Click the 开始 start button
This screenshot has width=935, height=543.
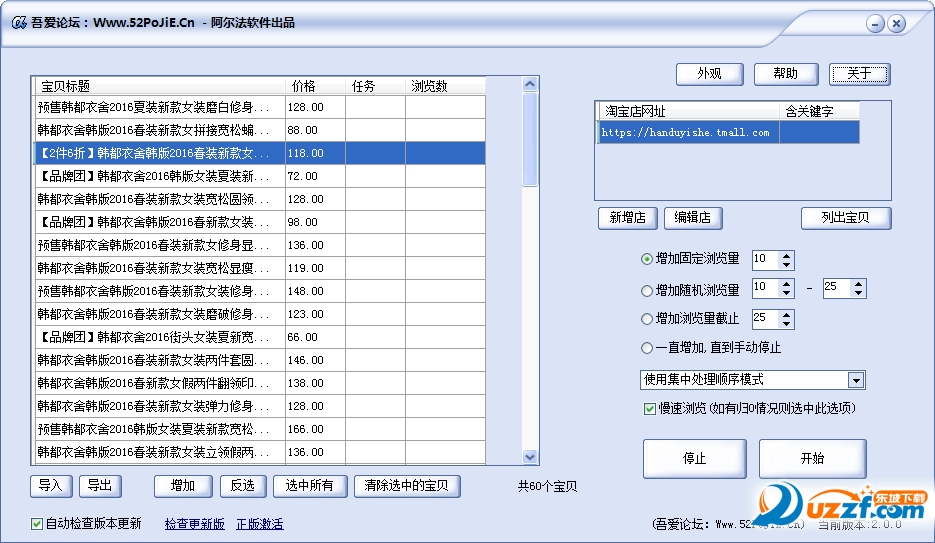point(812,458)
